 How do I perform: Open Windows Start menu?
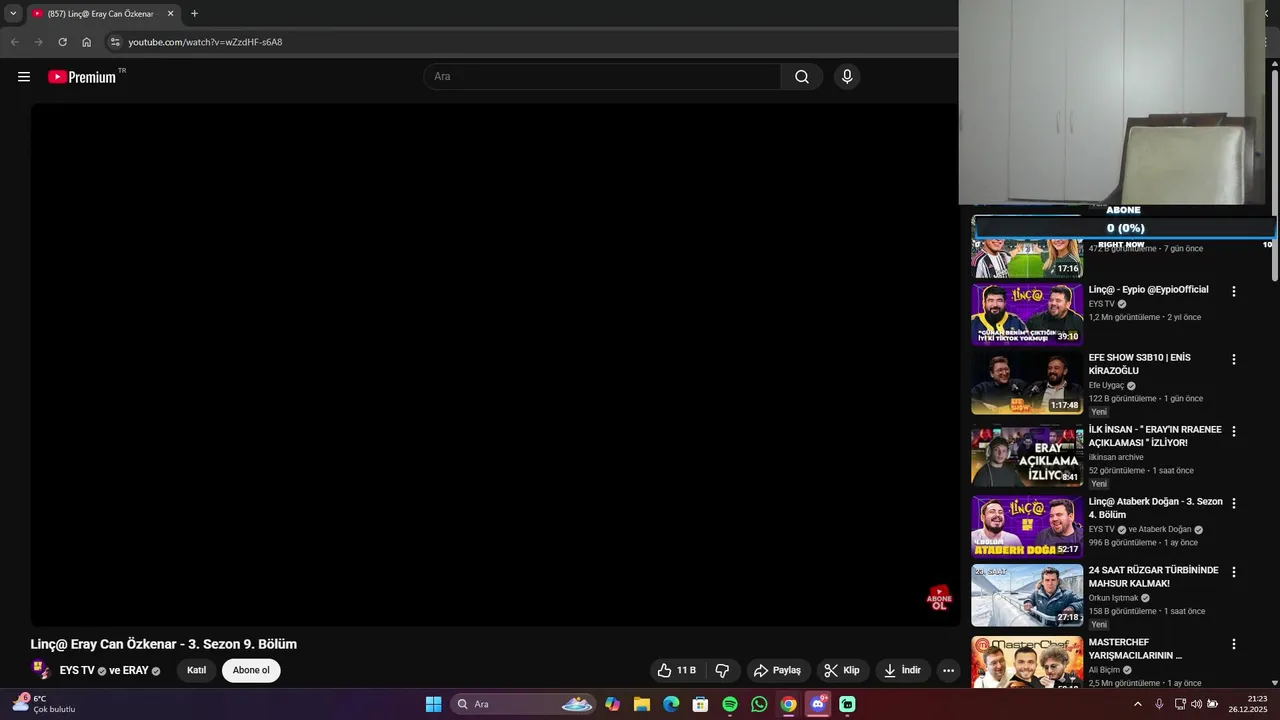tap(433, 704)
